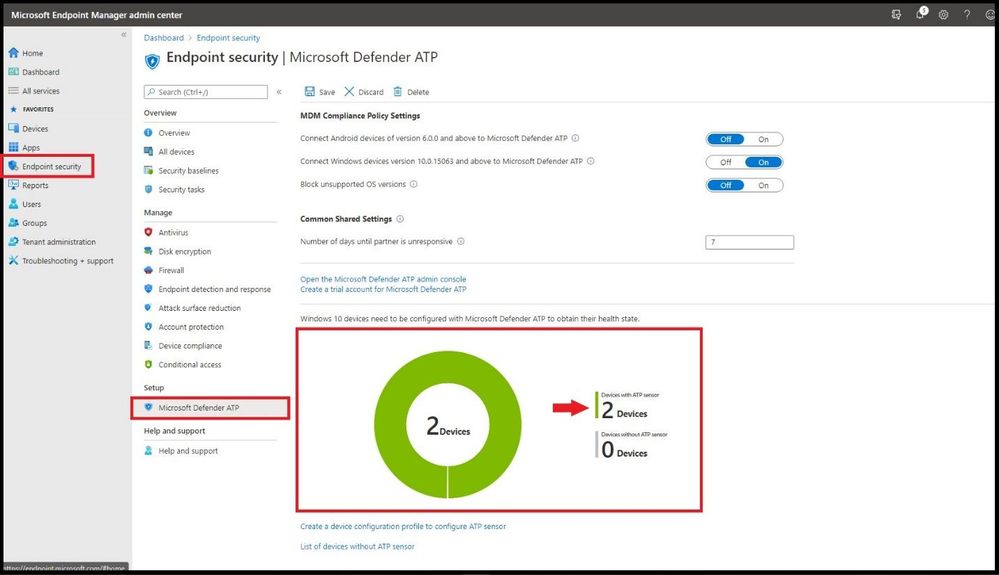Viewport: 999px width, 575px height.
Task: Click the Endpoint security shield title icon
Action: coord(152,61)
